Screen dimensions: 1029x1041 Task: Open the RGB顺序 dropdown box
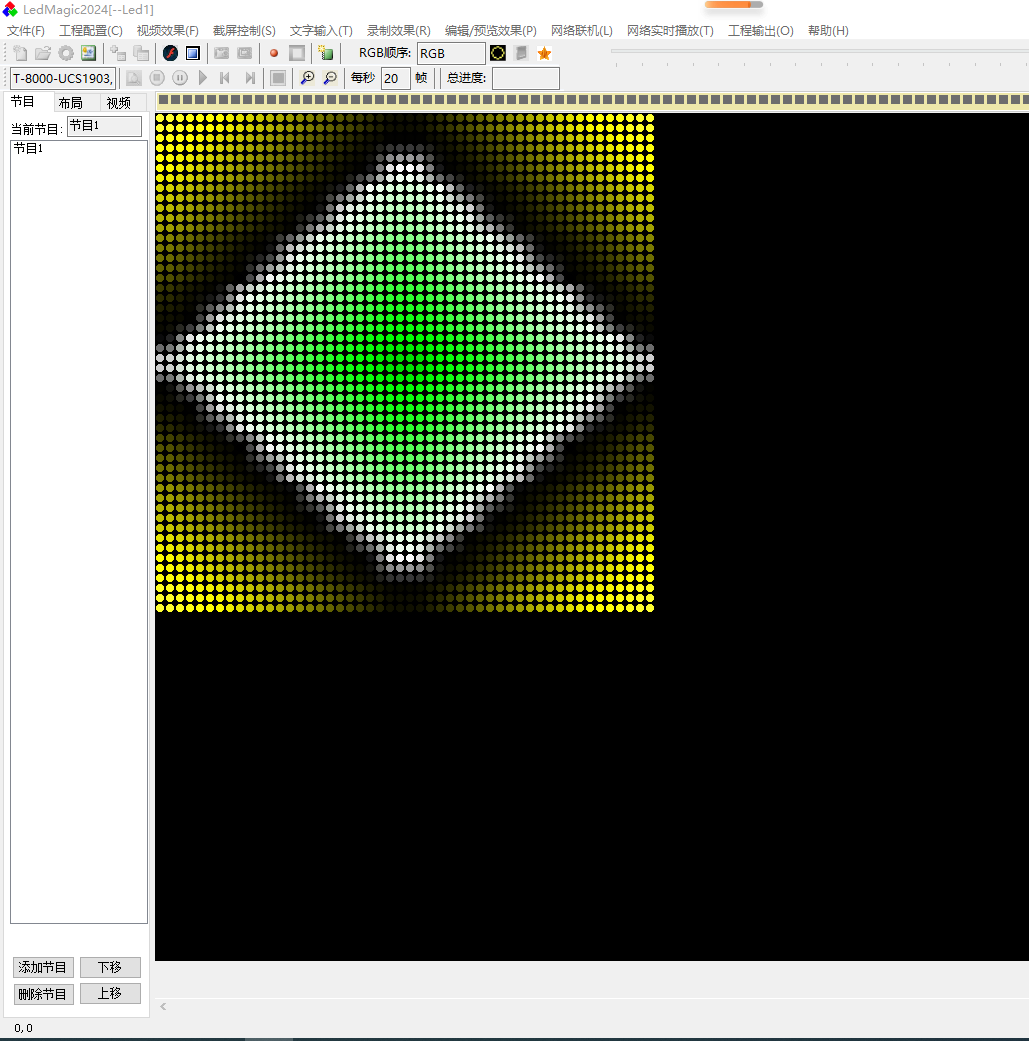[451, 53]
